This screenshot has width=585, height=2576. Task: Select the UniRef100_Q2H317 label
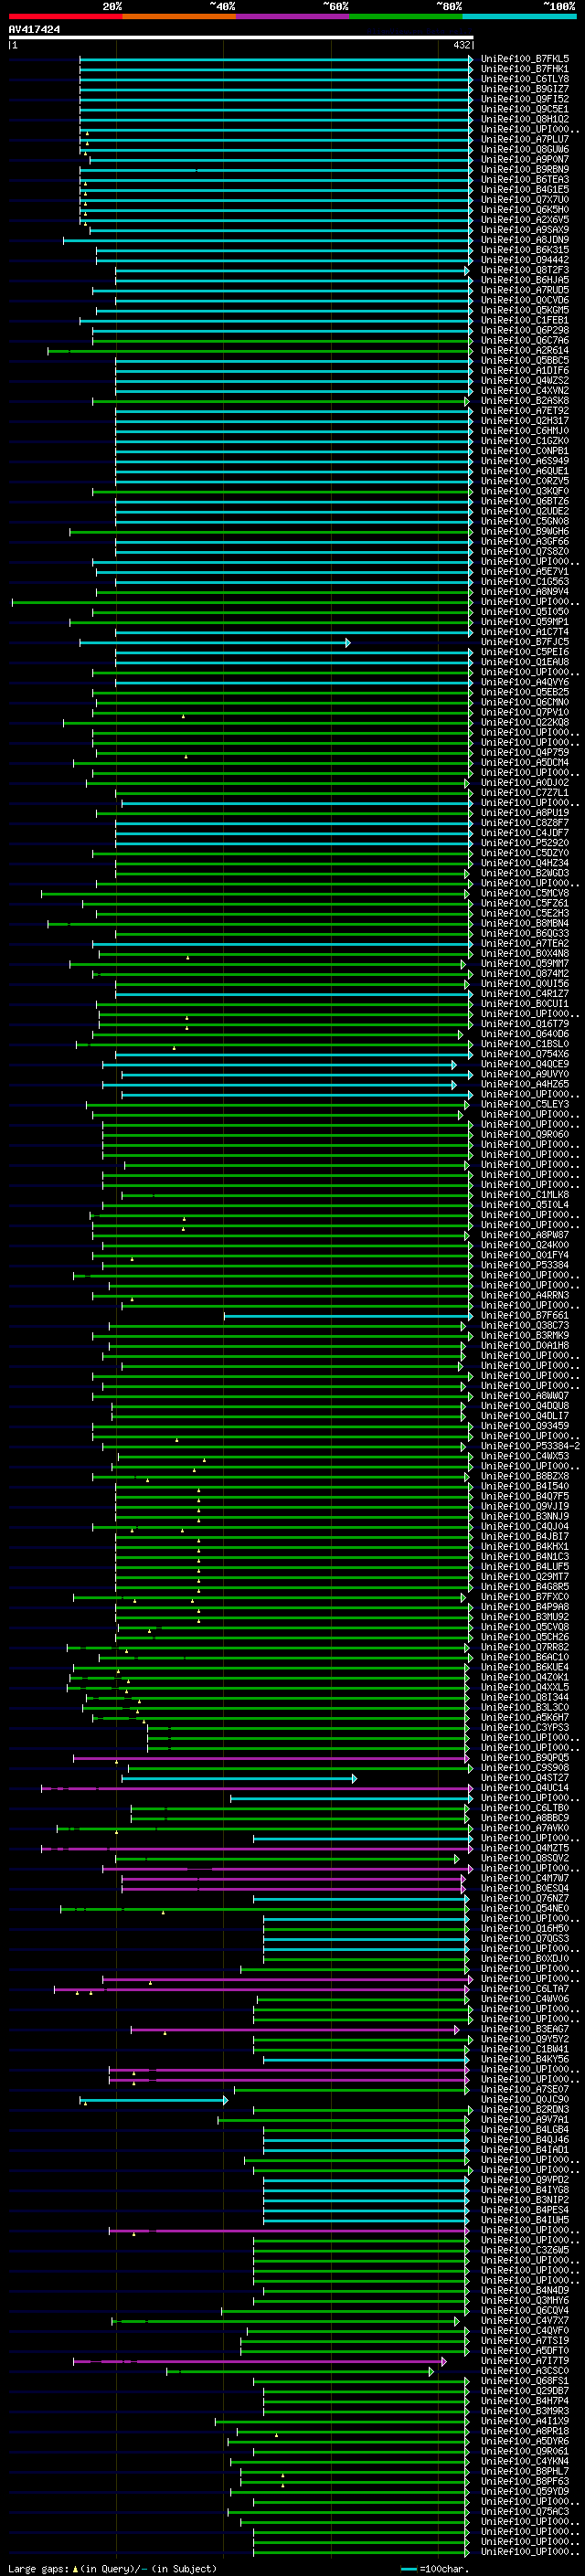point(525,421)
